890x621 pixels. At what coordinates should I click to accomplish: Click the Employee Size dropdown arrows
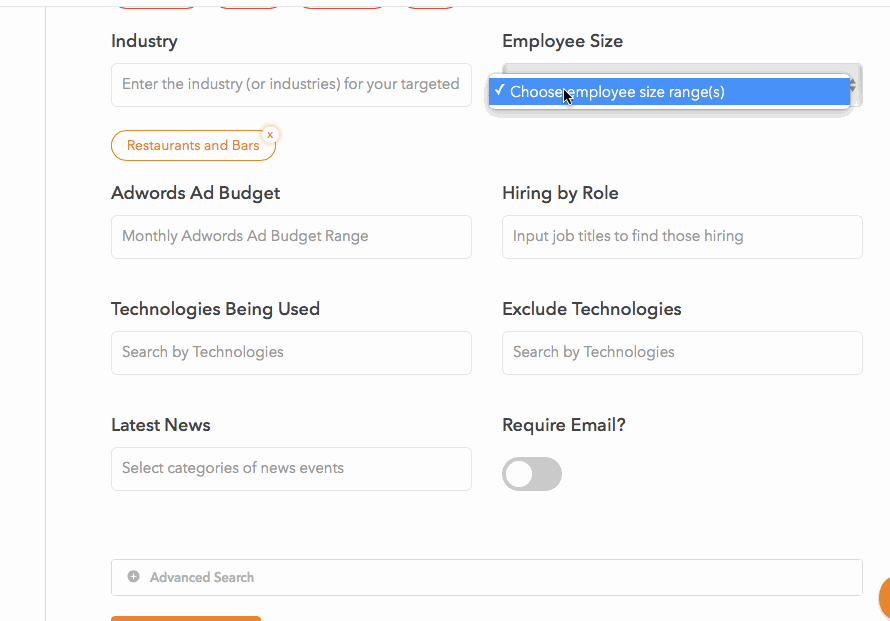coord(853,86)
